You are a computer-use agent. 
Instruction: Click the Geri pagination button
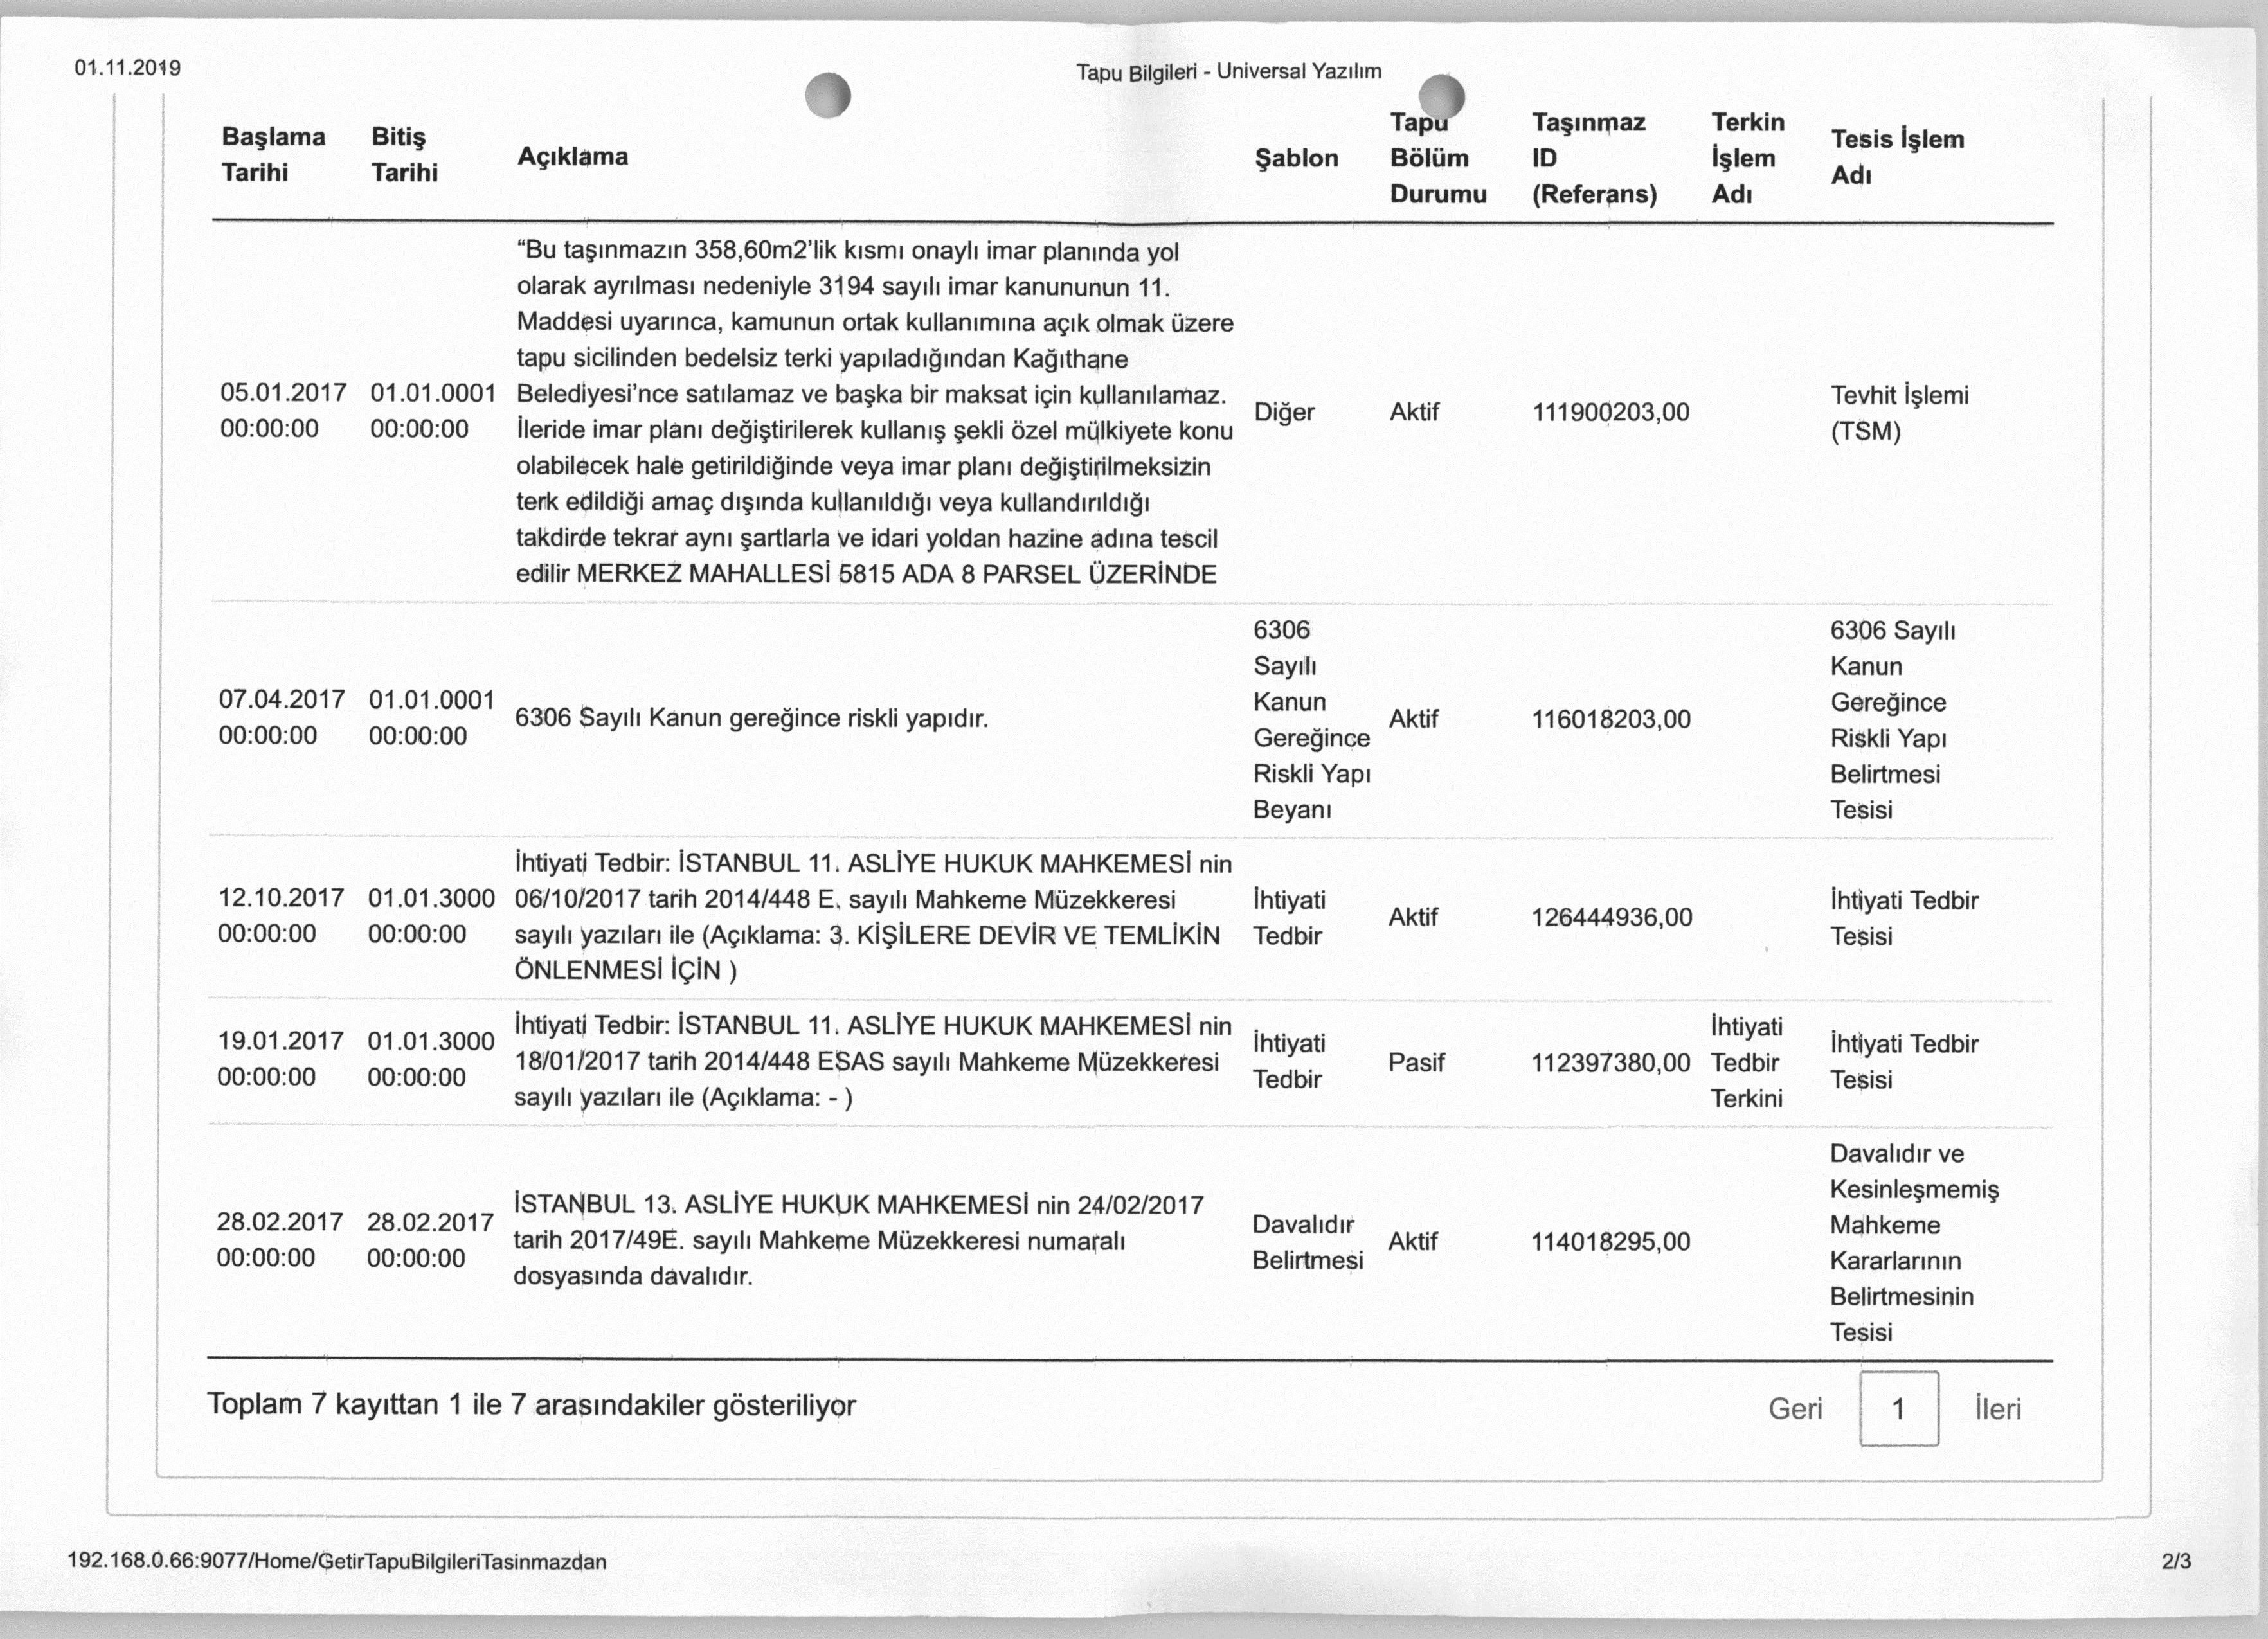click(x=1795, y=1408)
